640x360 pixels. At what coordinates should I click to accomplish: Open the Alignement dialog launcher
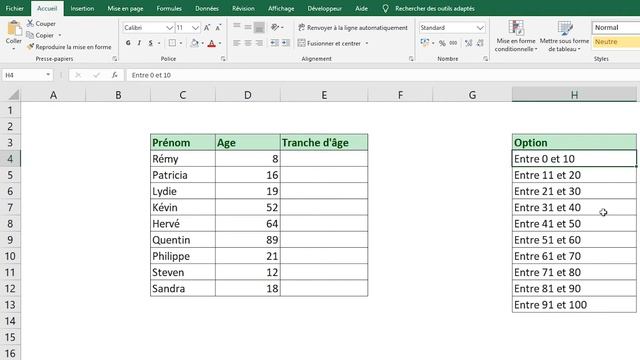pos(411,59)
